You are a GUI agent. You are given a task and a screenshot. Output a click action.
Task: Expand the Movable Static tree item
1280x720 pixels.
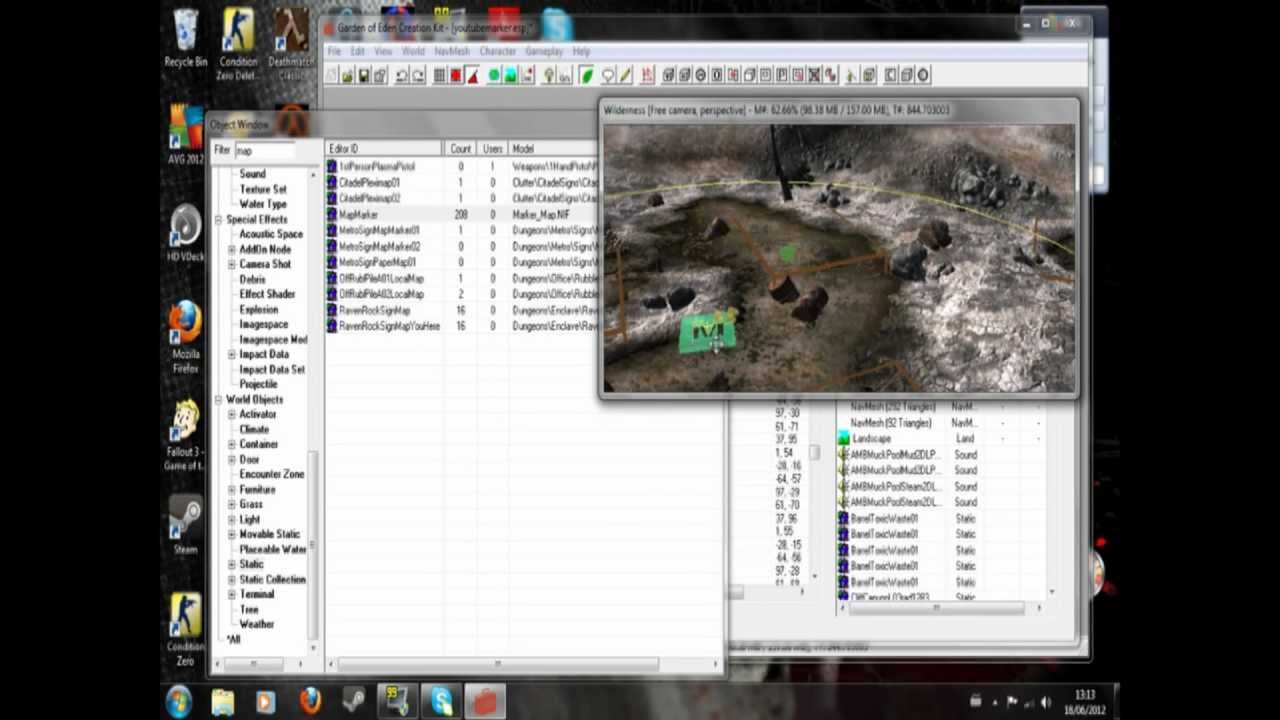[232, 534]
